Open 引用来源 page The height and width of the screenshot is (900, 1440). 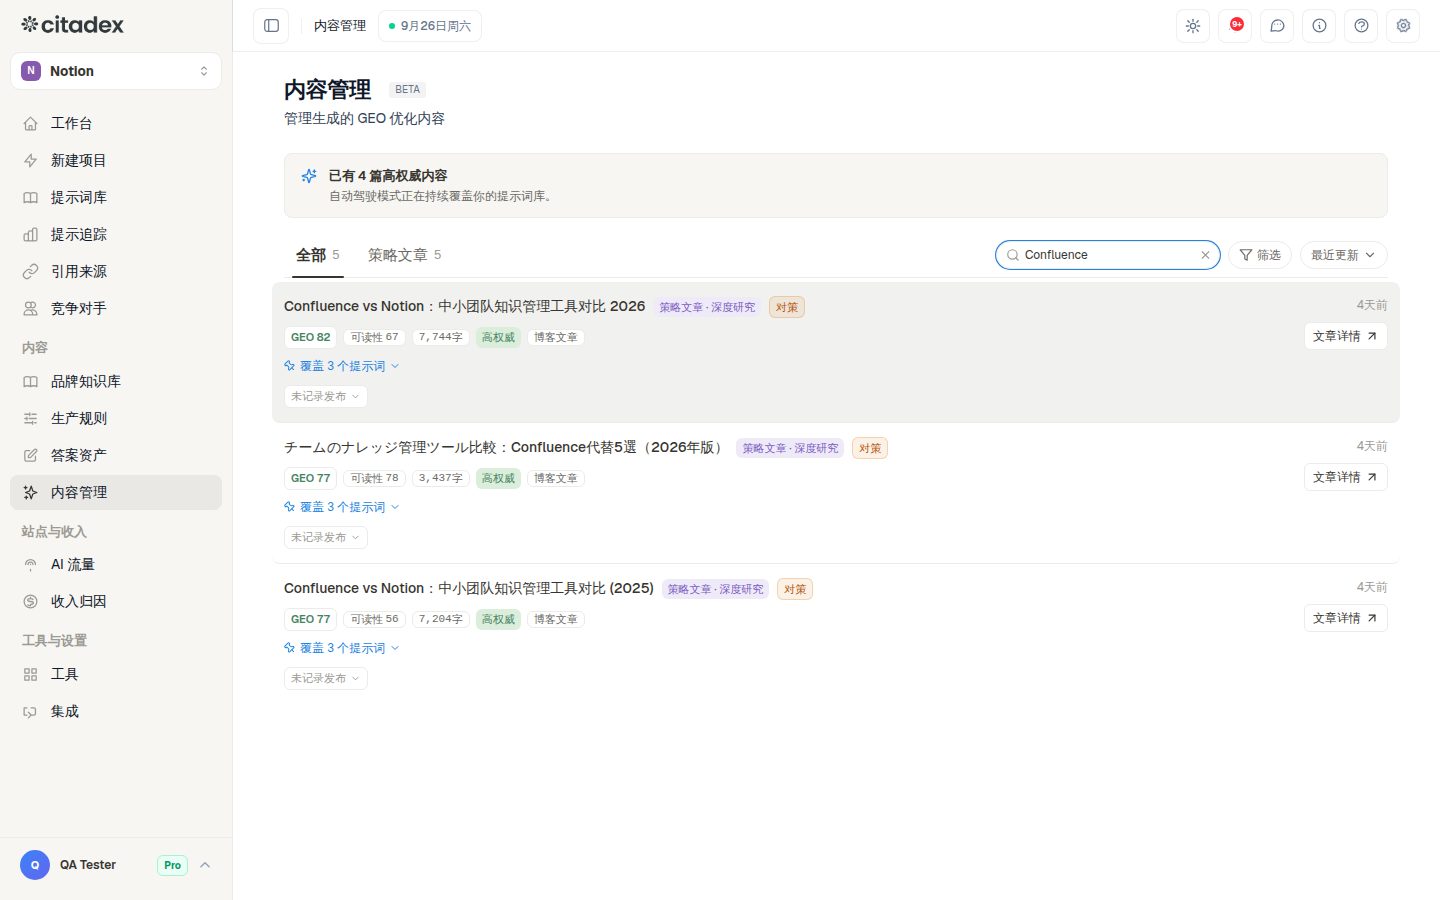point(116,271)
